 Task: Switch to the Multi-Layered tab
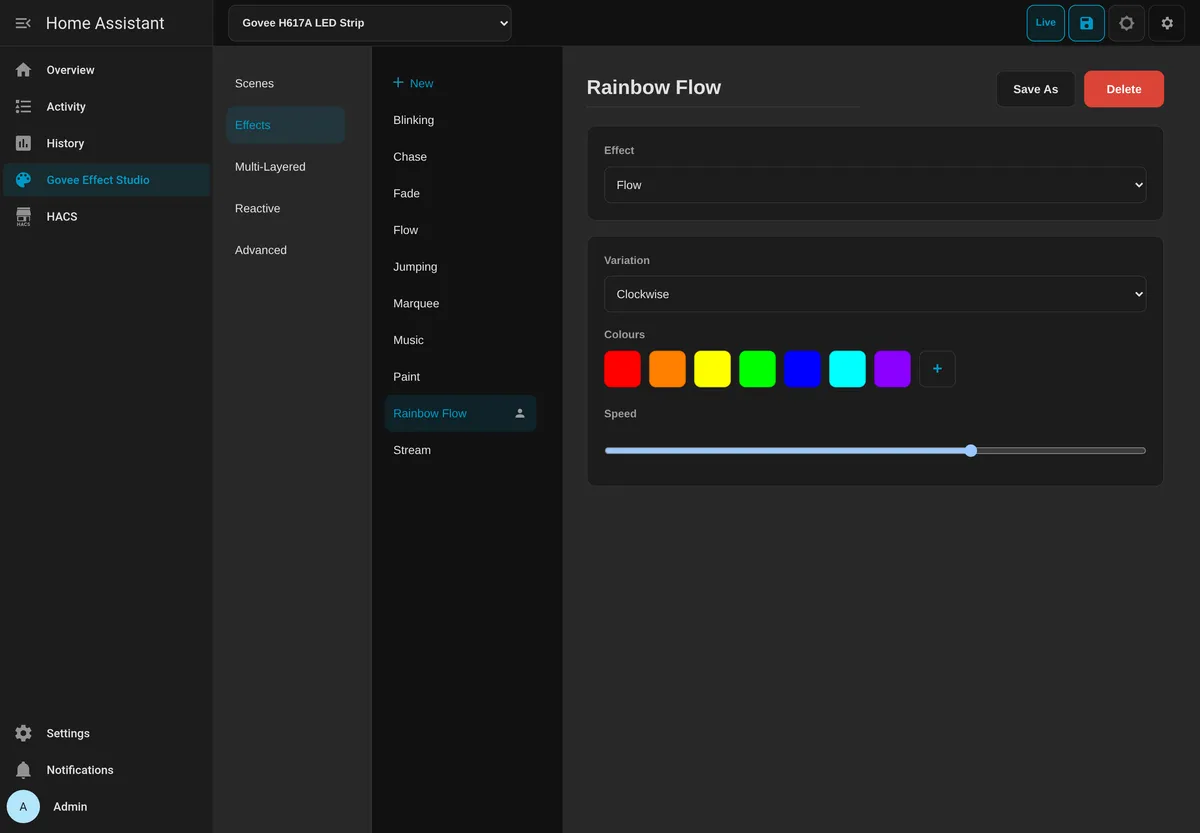pos(286,167)
